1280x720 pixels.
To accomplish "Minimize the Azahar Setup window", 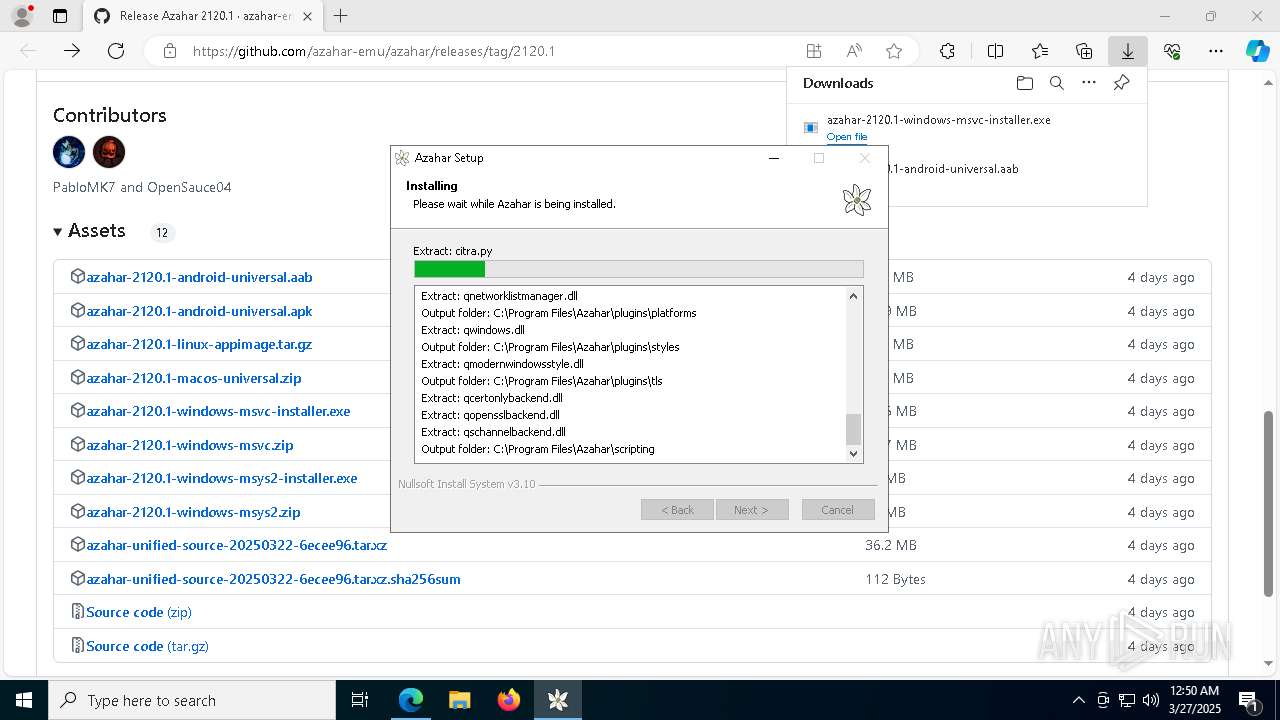I will (774, 158).
